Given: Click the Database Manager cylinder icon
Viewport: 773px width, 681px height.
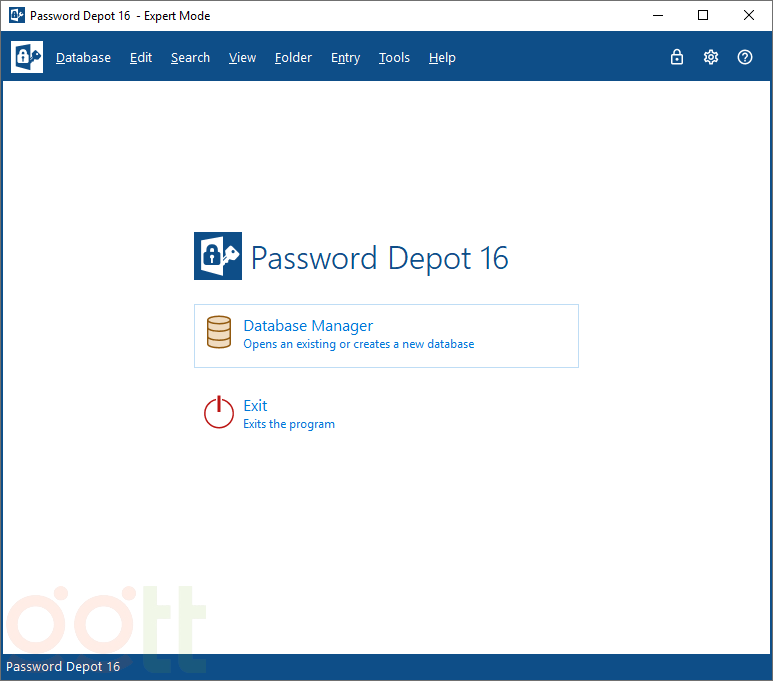Looking at the screenshot, I should [x=219, y=333].
